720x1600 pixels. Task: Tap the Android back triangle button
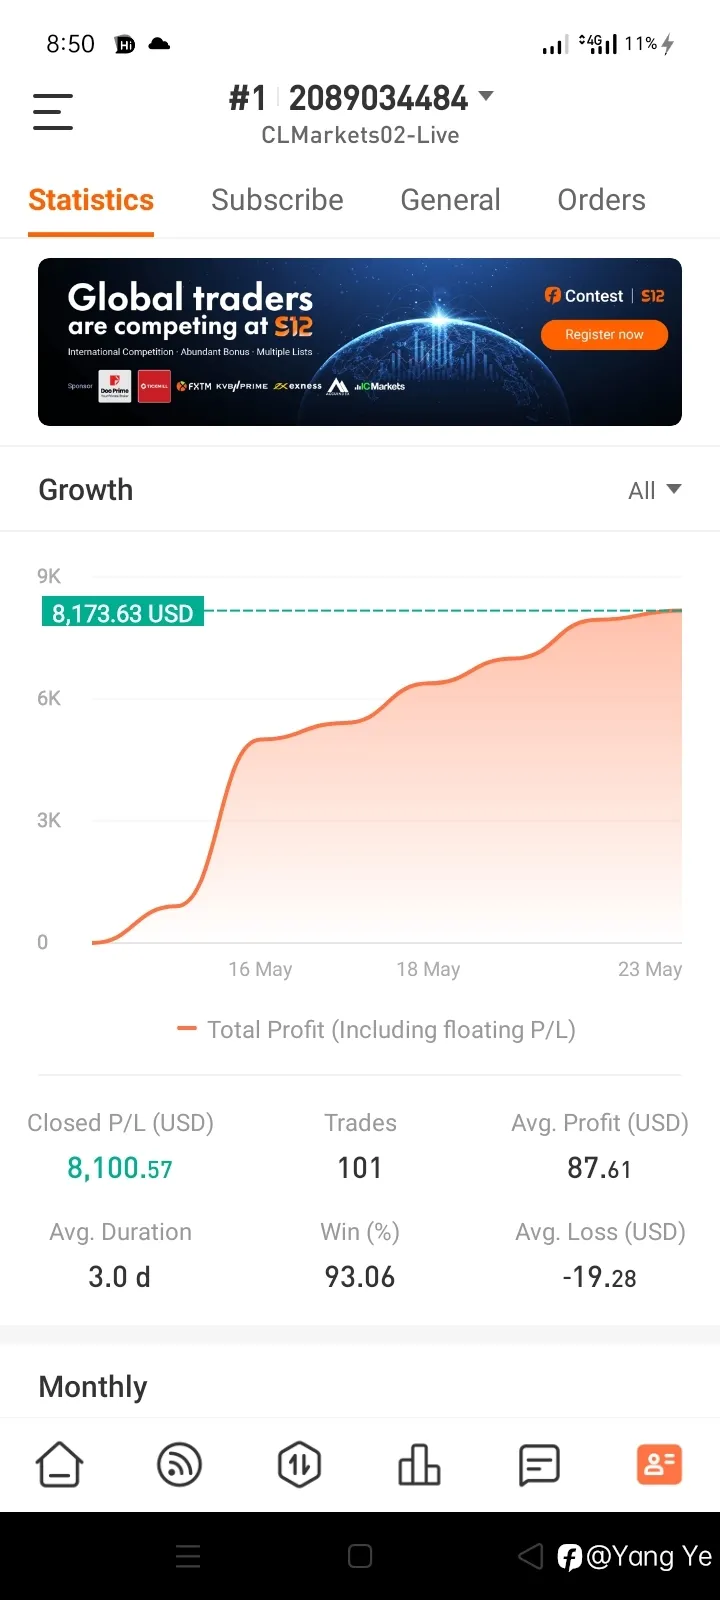click(x=530, y=1556)
